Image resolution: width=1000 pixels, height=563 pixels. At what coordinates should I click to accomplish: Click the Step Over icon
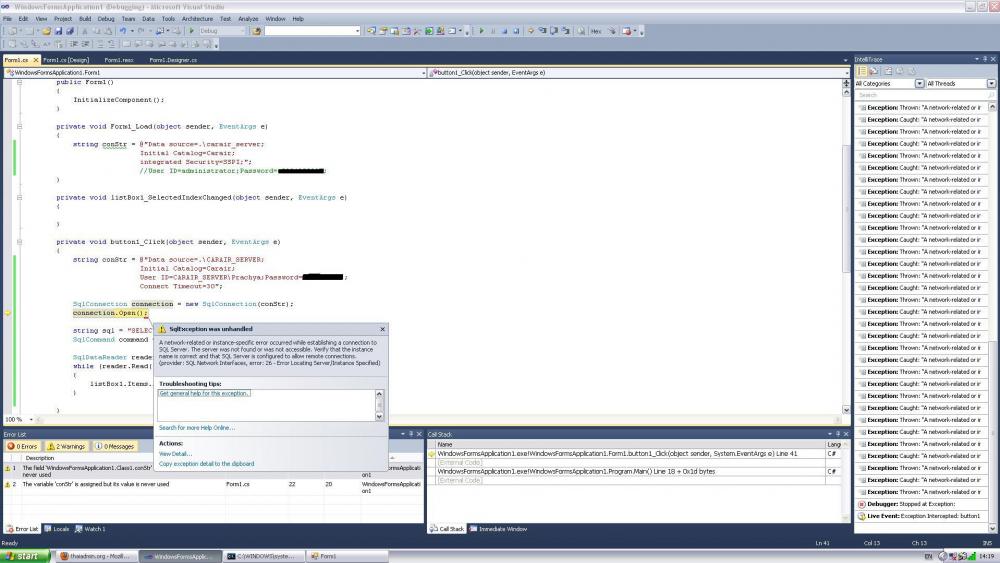coord(554,31)
